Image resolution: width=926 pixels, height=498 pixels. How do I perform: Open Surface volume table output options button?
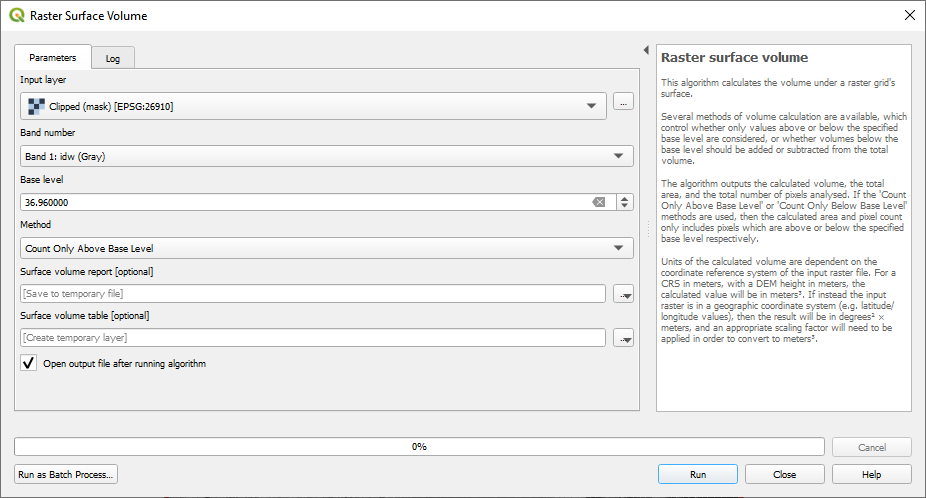[623, 338]
